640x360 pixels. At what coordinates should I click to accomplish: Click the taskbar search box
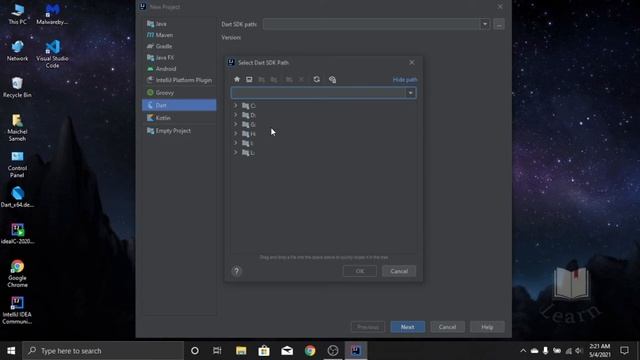coord(103,351)
